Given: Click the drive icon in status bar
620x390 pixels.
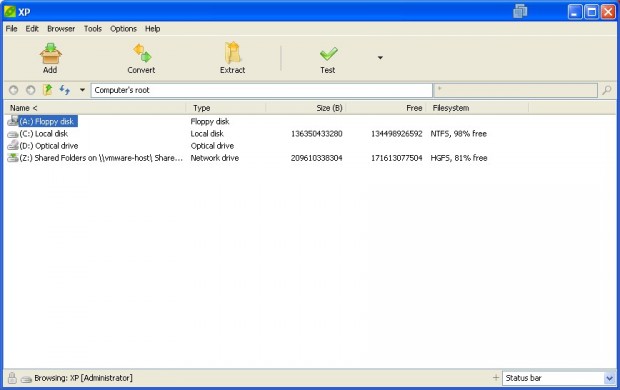Looking at the screenshot, I should pyautogui.click(x=26, y=379).
